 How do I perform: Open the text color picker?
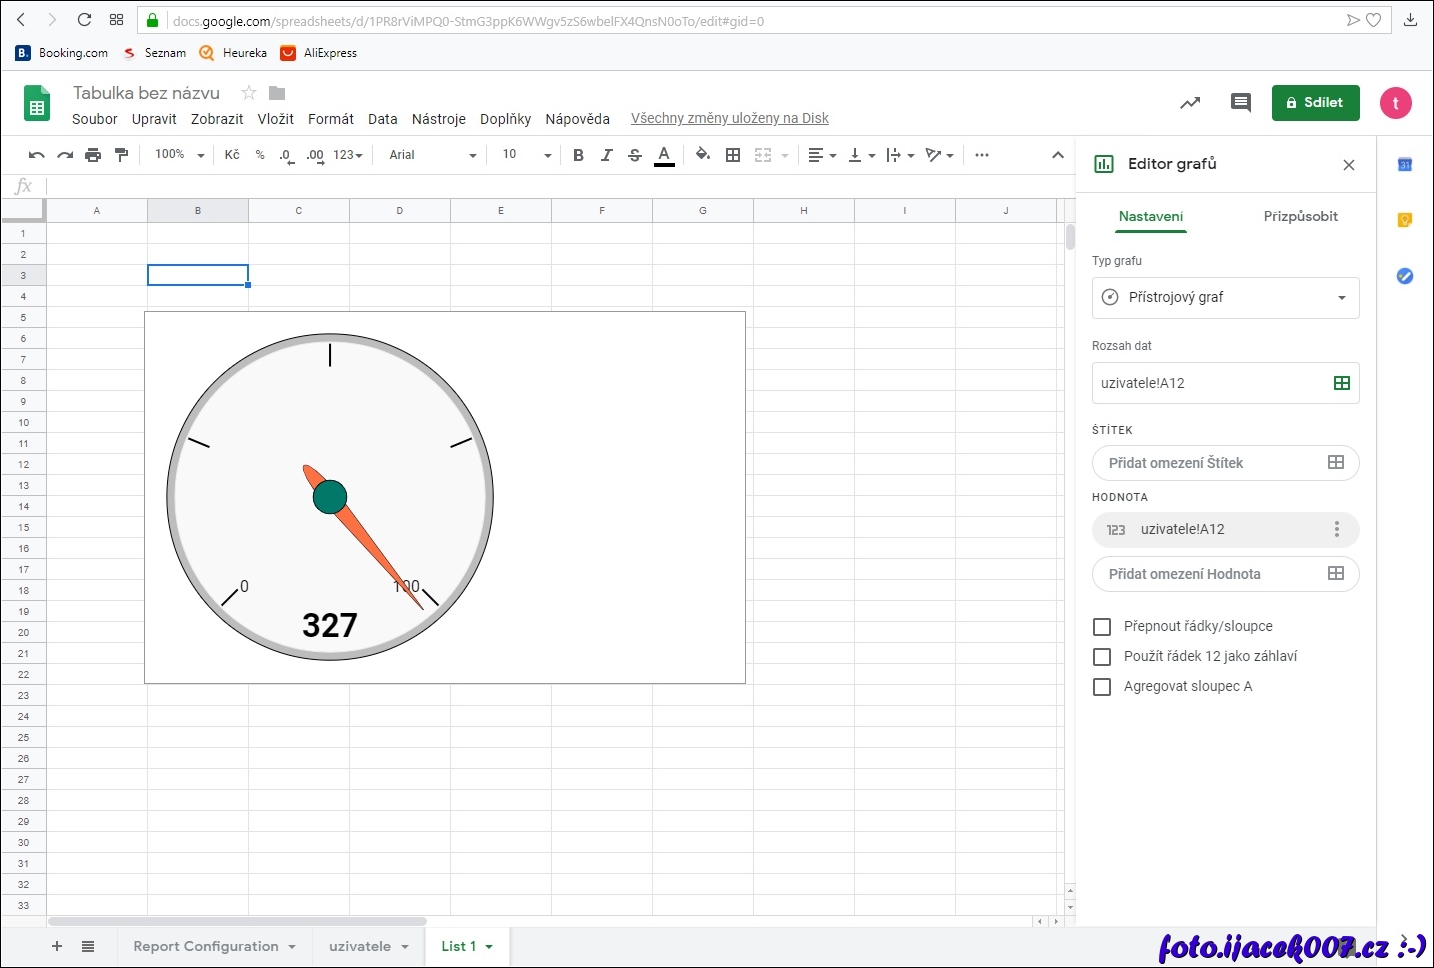664,155
